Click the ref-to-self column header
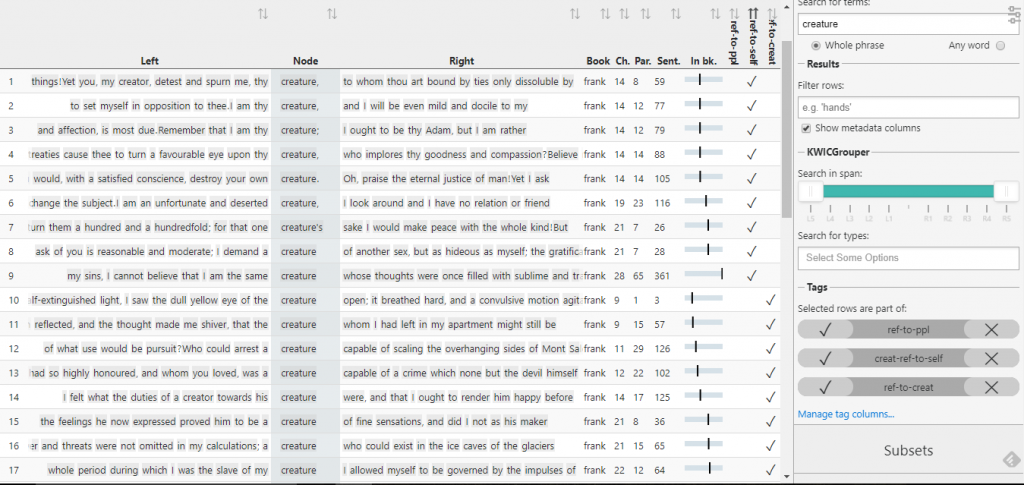 [752, 40]
